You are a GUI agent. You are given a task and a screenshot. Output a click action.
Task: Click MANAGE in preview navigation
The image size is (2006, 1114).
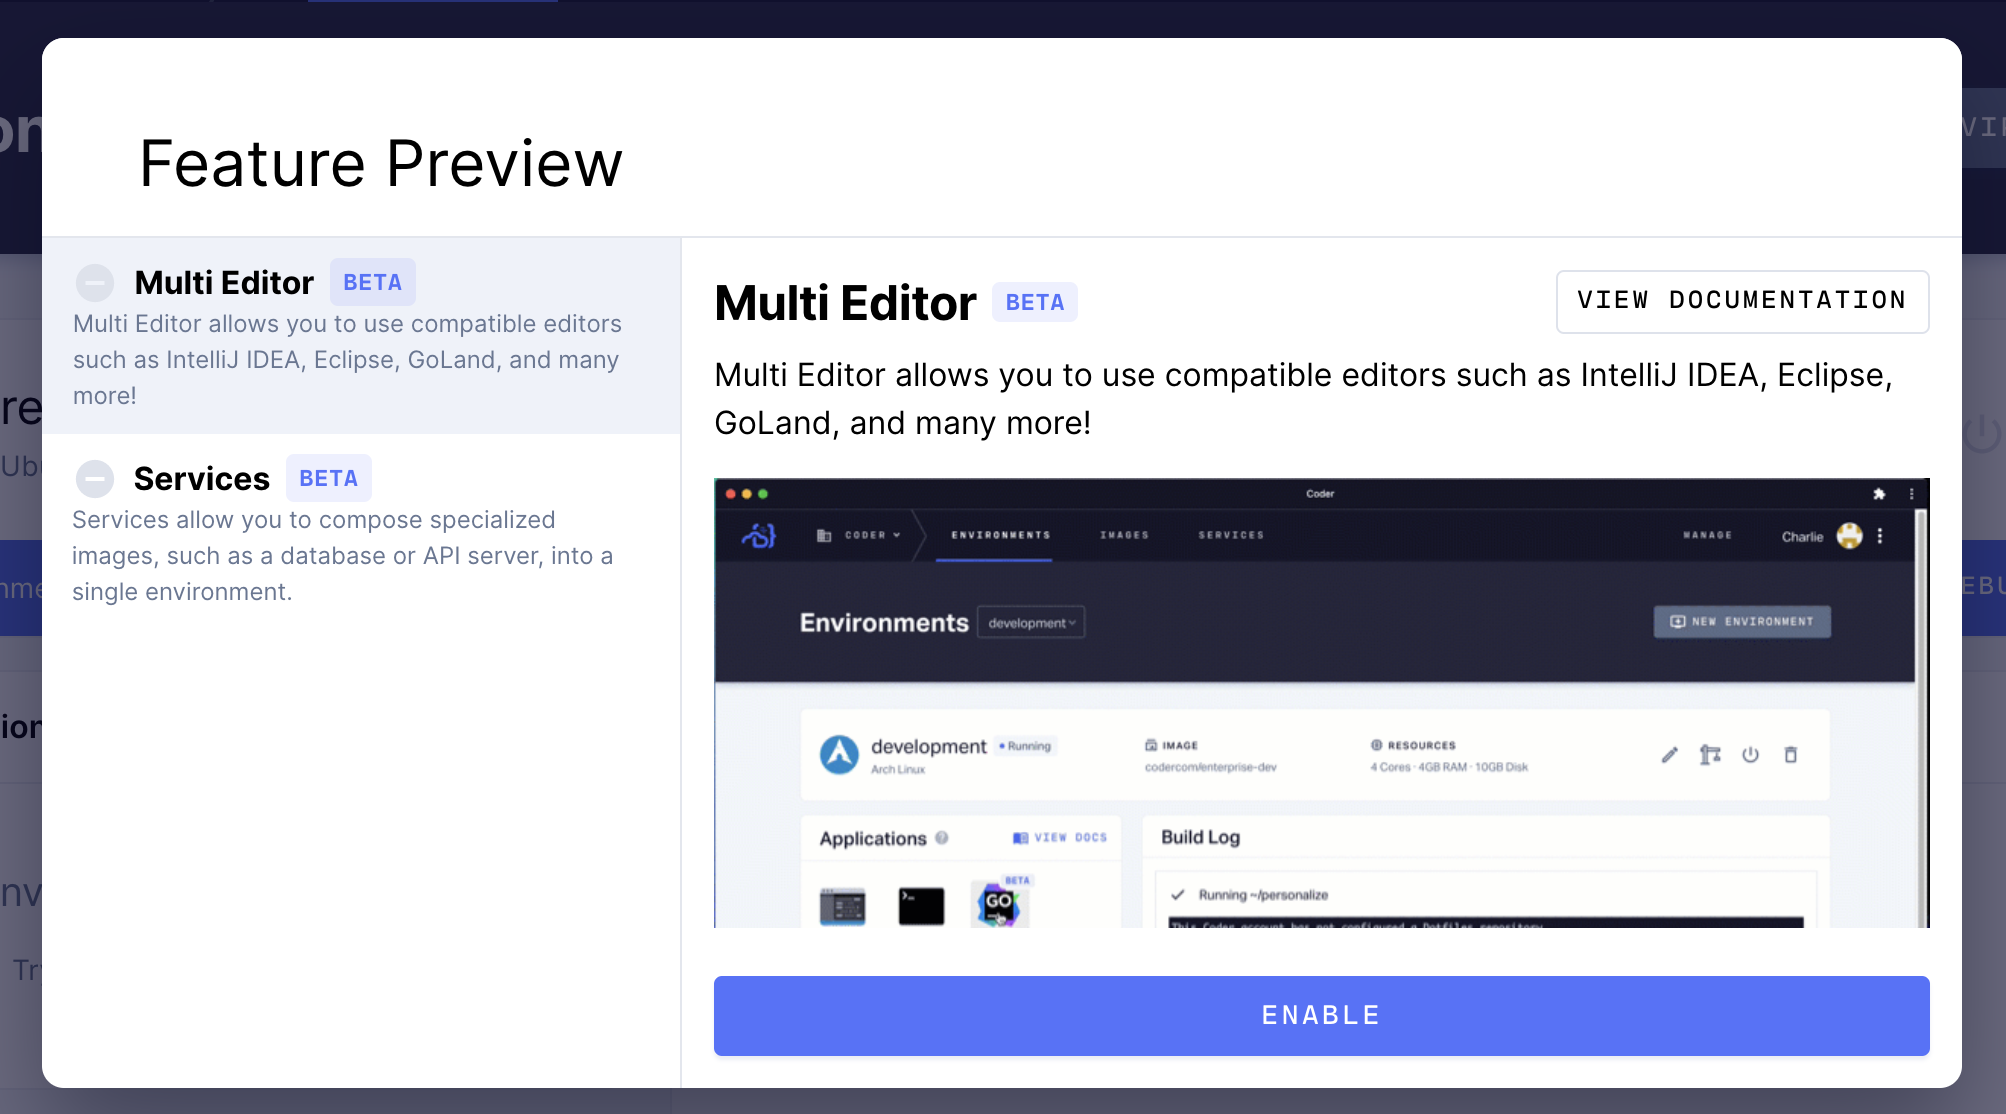(x=1707, y=535)
